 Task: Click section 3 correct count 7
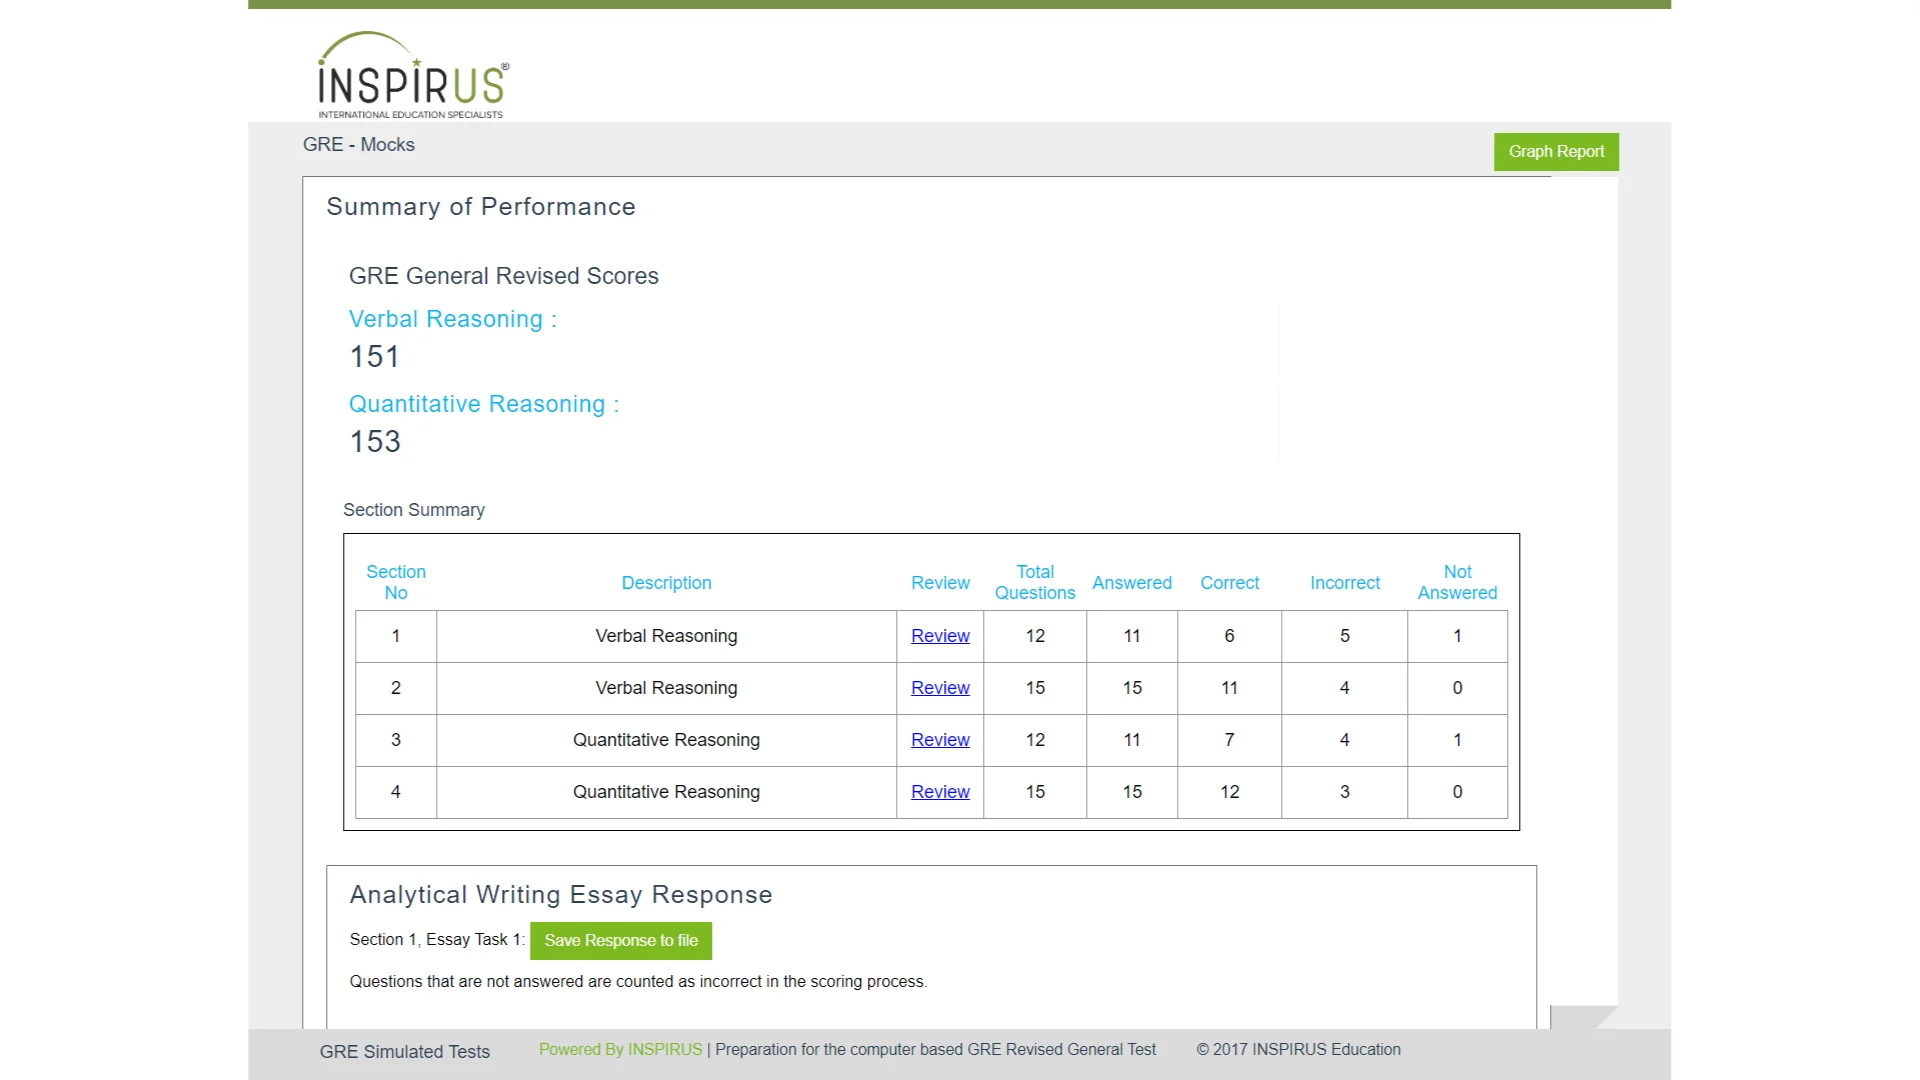click(x=1230, y=740)
